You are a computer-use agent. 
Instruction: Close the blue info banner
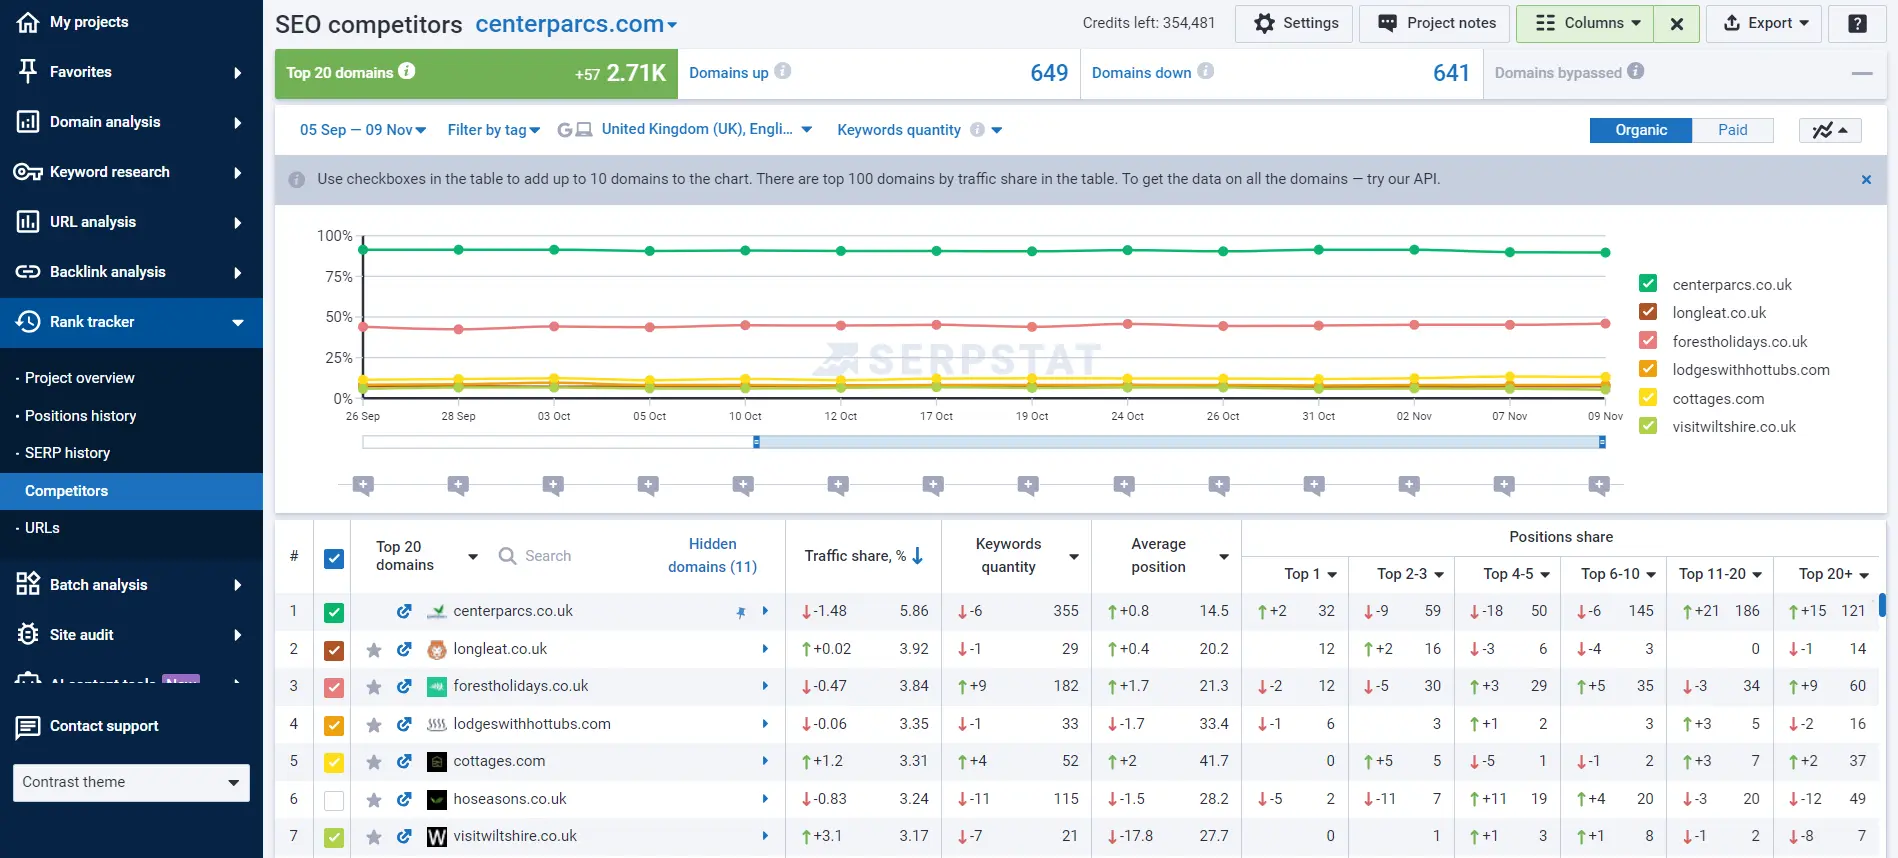[1866, 180]
